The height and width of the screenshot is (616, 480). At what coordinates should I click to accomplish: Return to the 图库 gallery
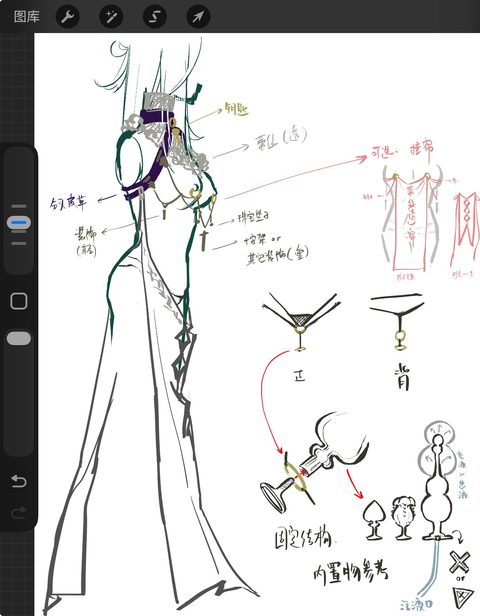coord(27,17)
